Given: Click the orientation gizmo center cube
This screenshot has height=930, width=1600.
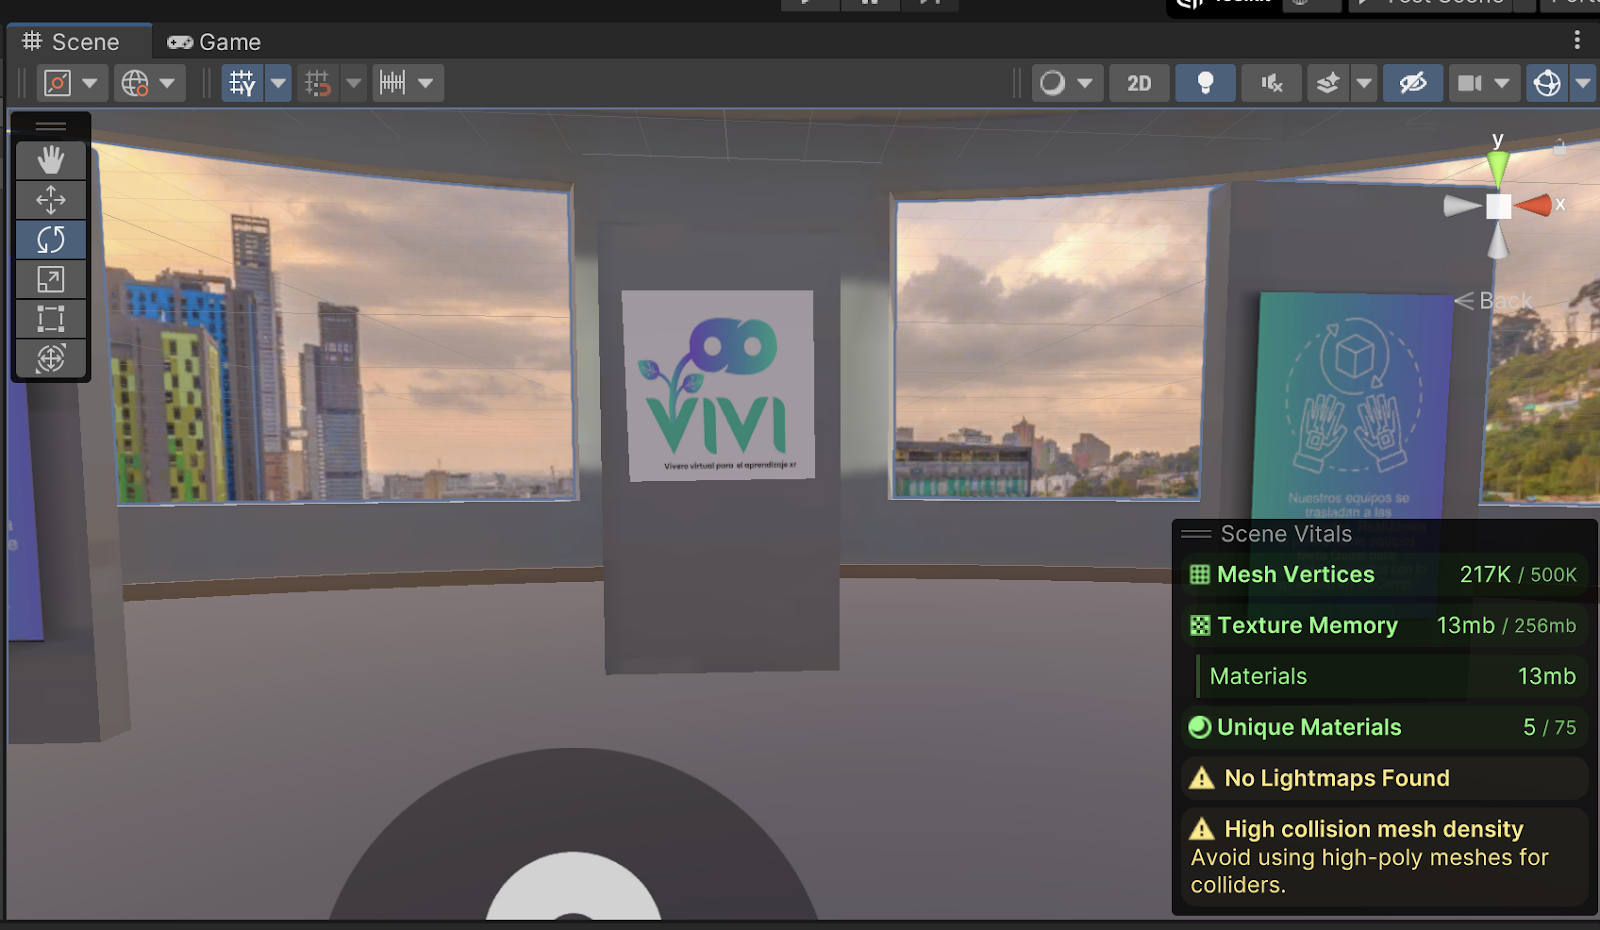Looking at the screenshot, I should [1498, 206].
